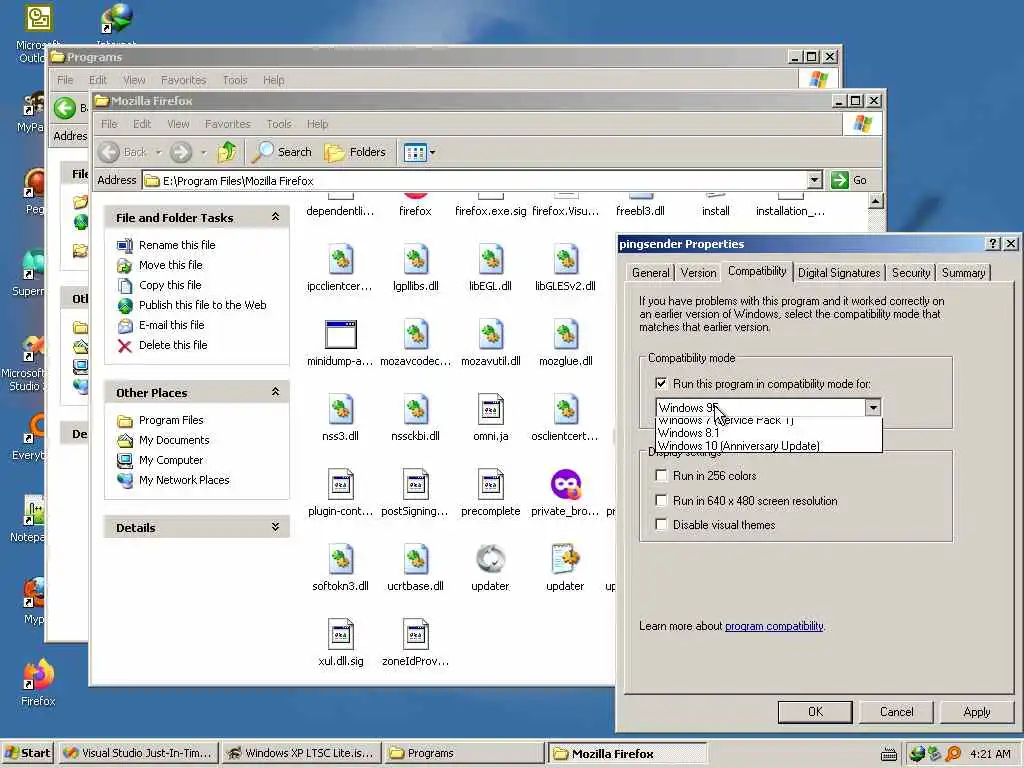The image size is (1024, 768).
Task: Select the ucrtbase.dll icon
Action: click(x=415, y=560)
